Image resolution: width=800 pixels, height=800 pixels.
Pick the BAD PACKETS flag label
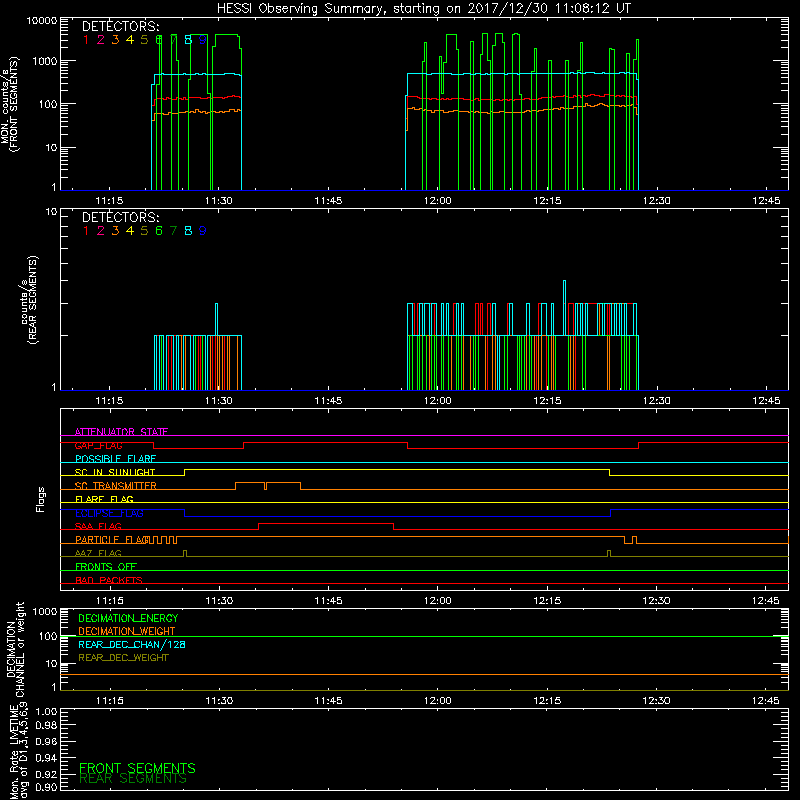(109, 580)
